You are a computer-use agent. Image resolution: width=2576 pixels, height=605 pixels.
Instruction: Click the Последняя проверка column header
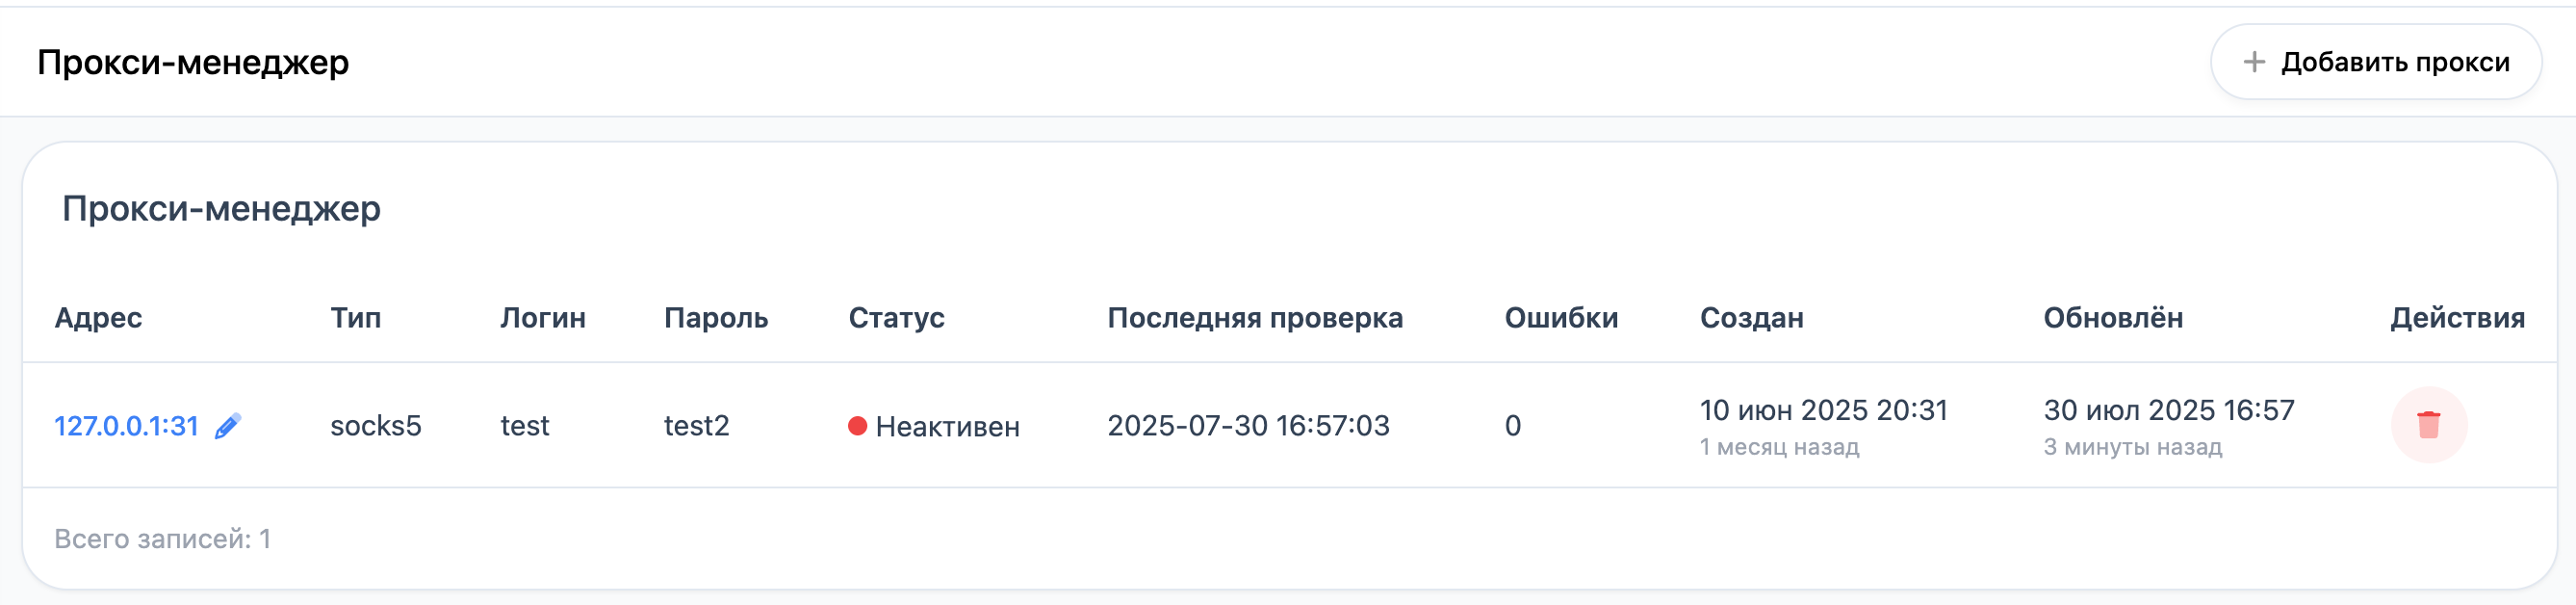tap(1254, 318)
